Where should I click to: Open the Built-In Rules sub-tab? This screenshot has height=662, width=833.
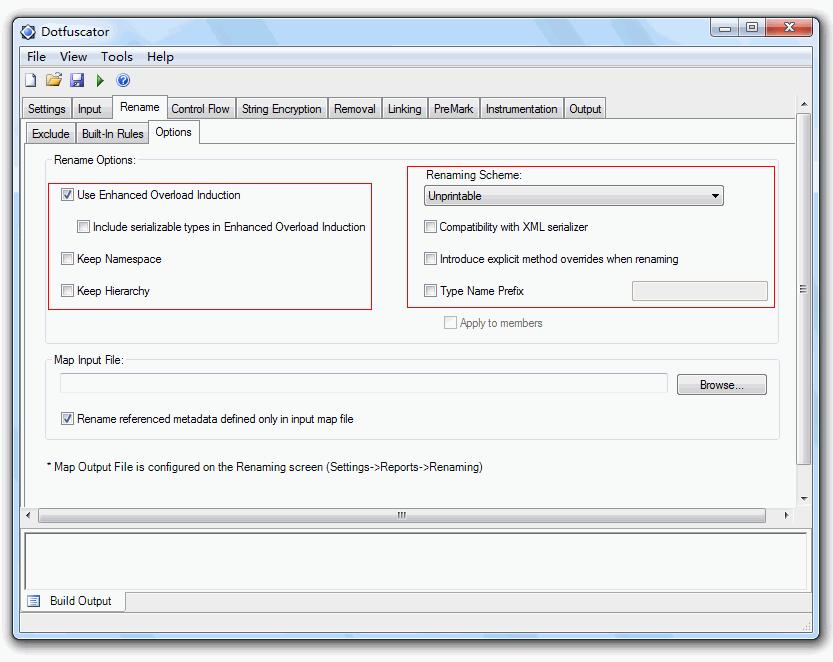coord(113,133)
